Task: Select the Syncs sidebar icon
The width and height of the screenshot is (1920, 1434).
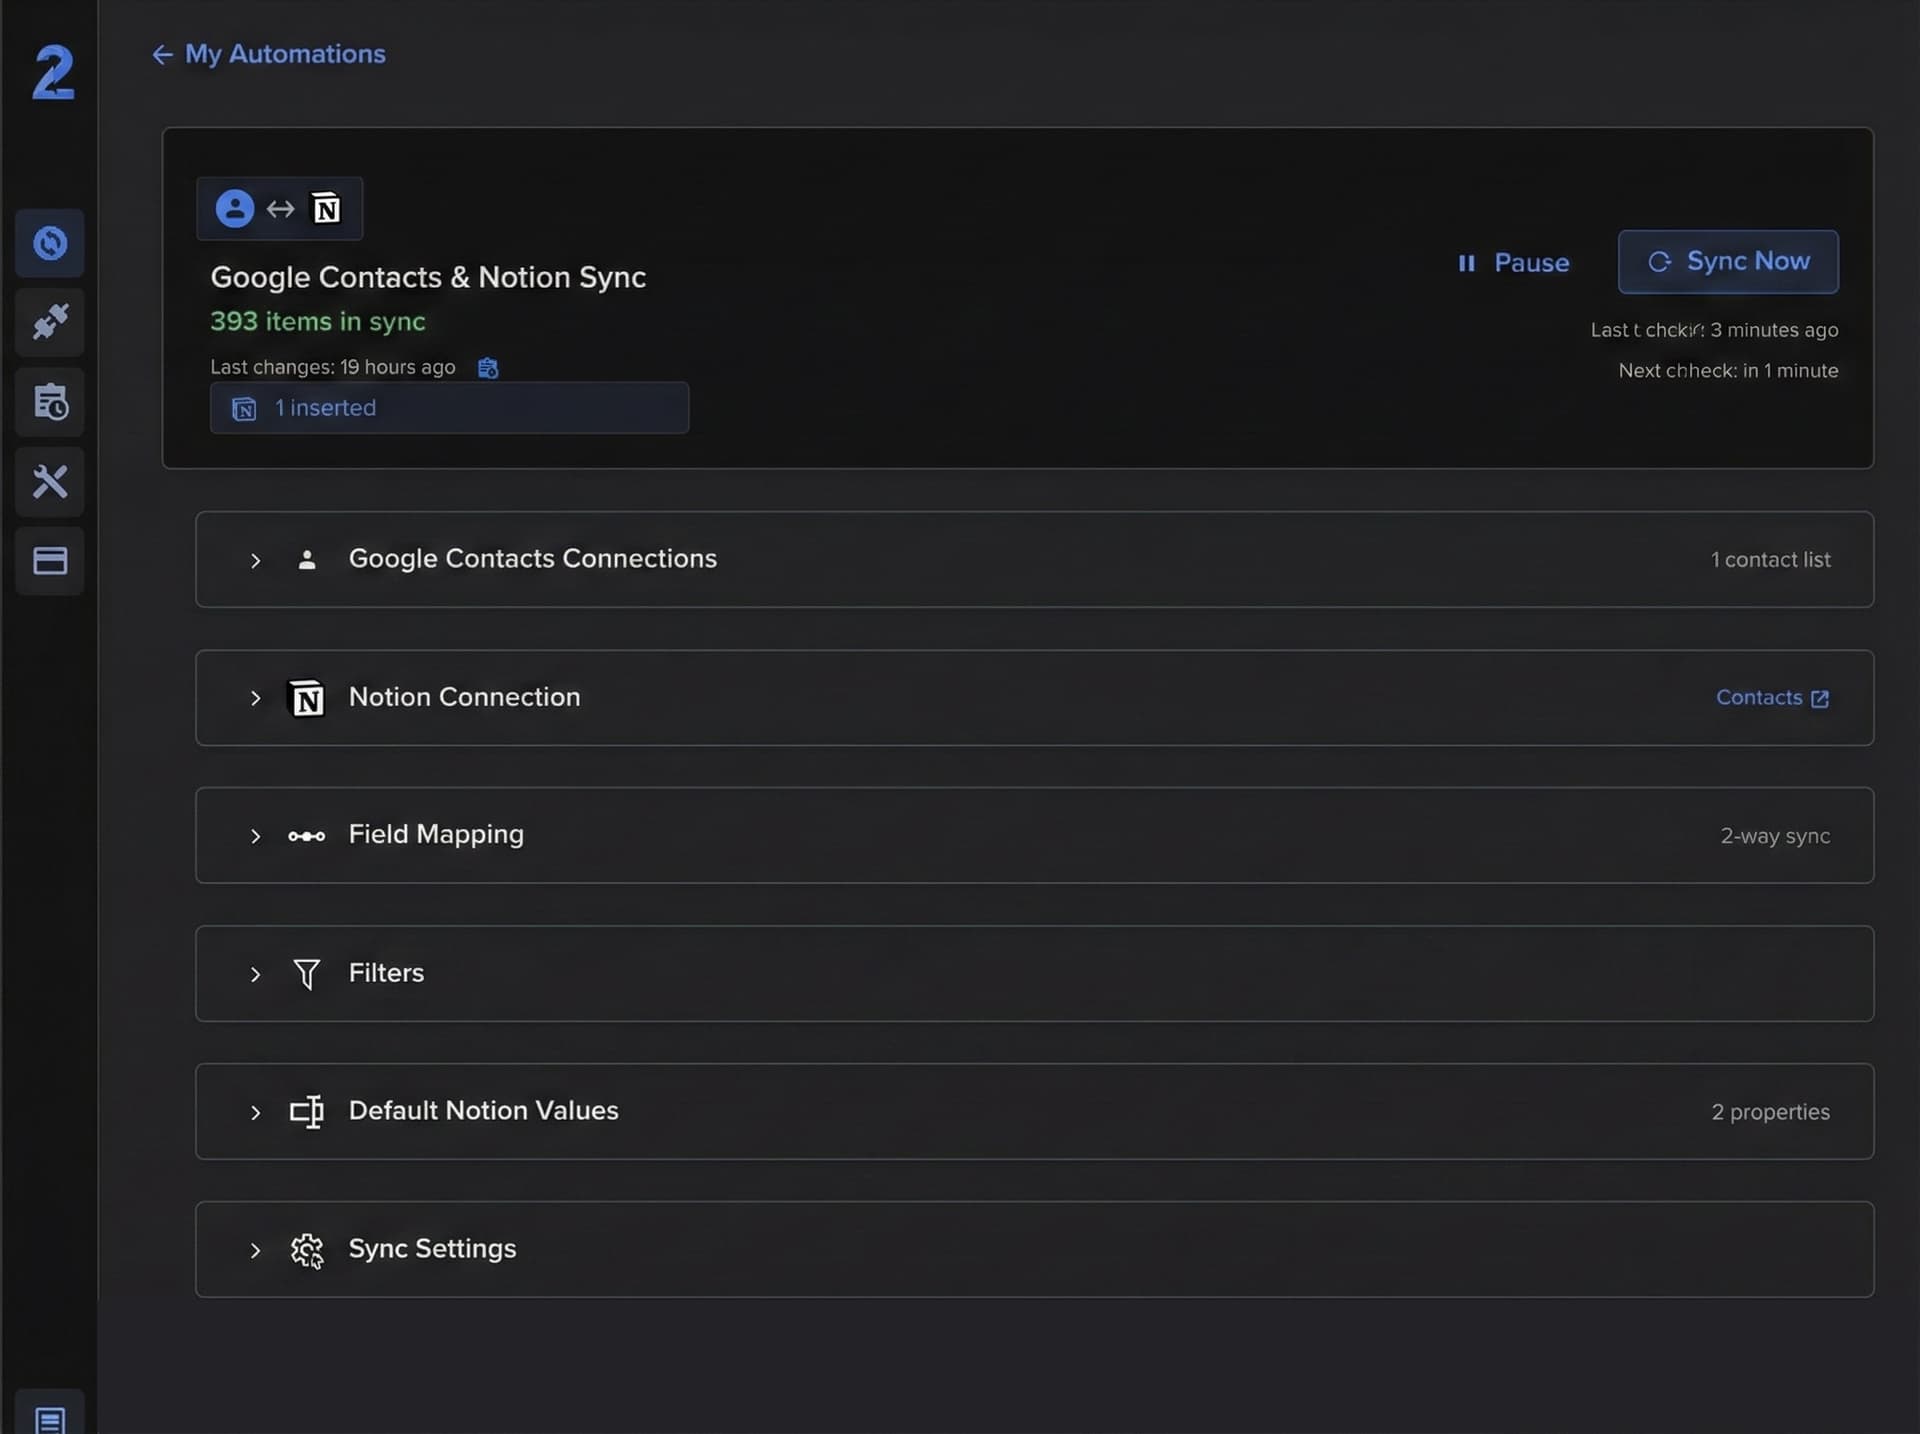Action: point(50,243)
